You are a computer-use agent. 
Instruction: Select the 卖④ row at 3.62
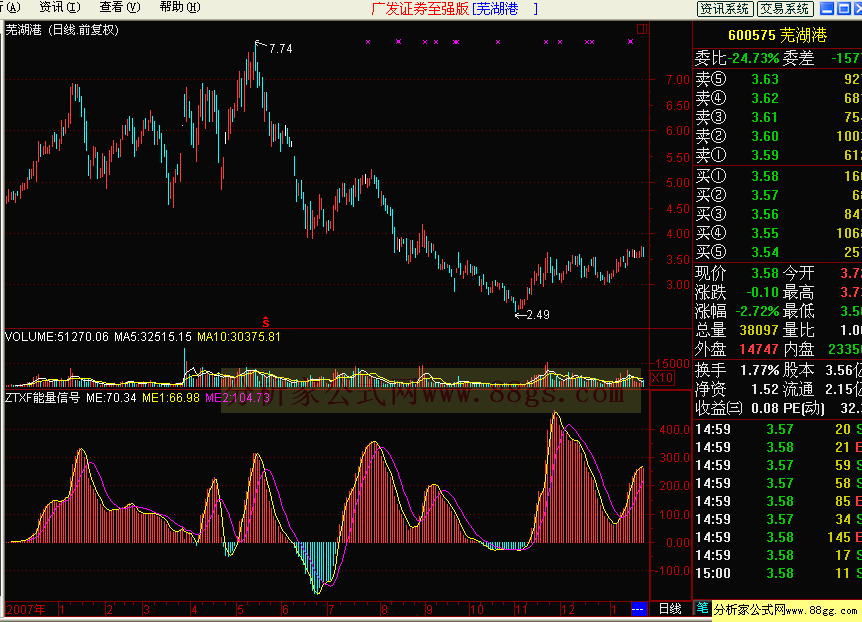click(x=777, y=98)
